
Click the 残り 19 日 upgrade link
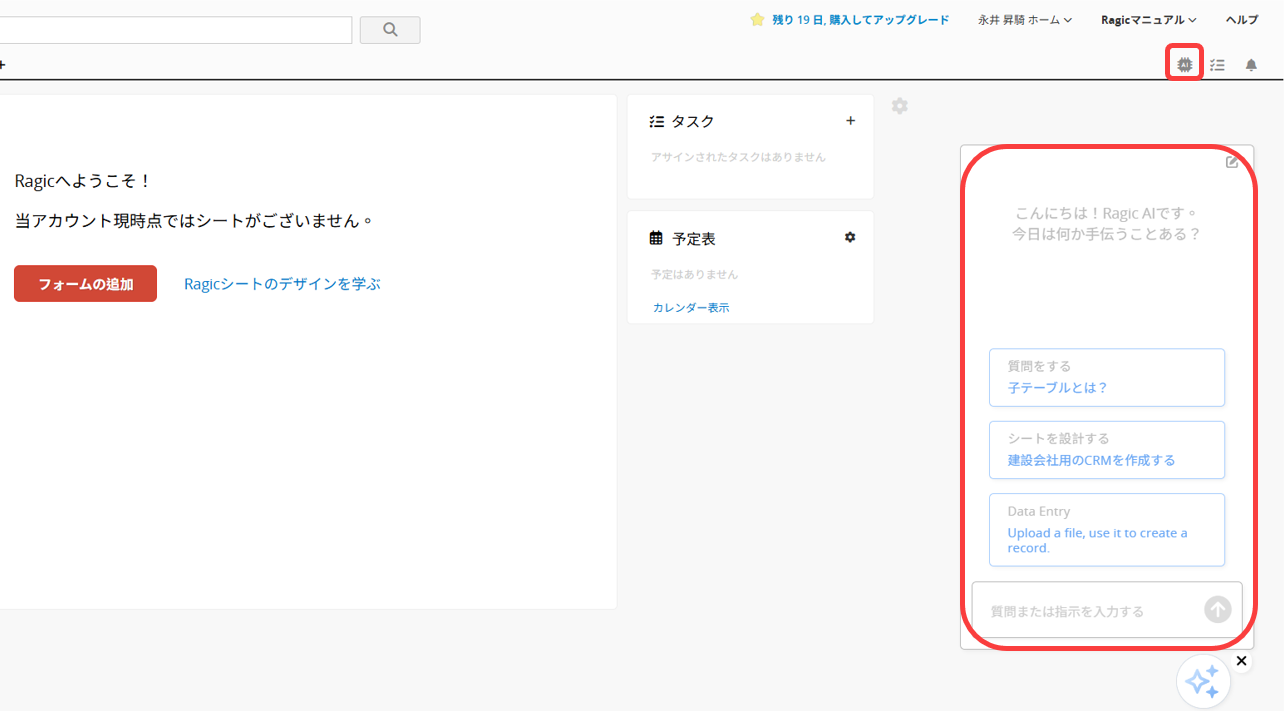pos(861,20)
